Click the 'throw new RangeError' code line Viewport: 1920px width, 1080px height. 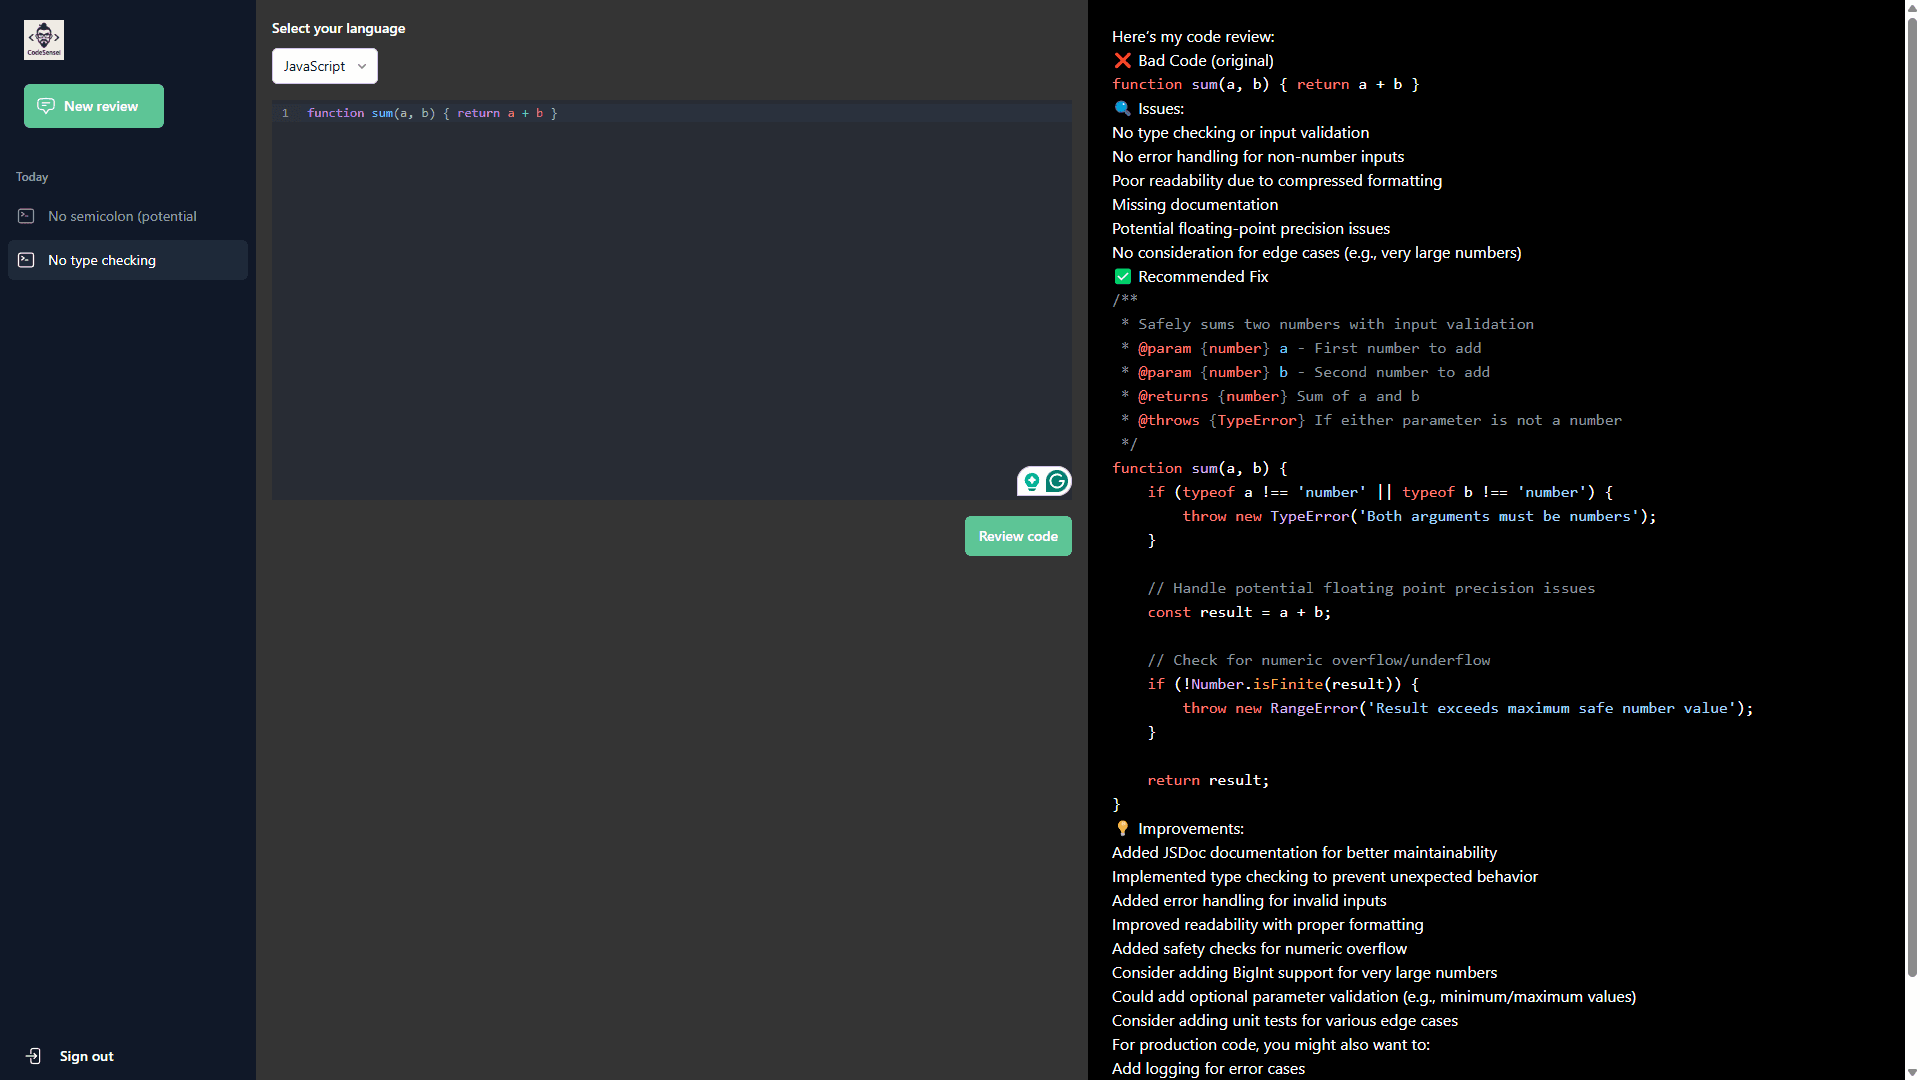(x=1467, y=709)
